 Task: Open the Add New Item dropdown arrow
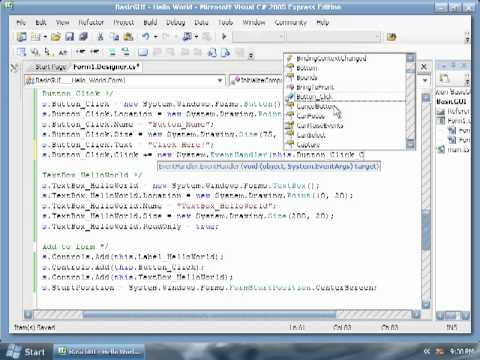[x=45, y=37]
